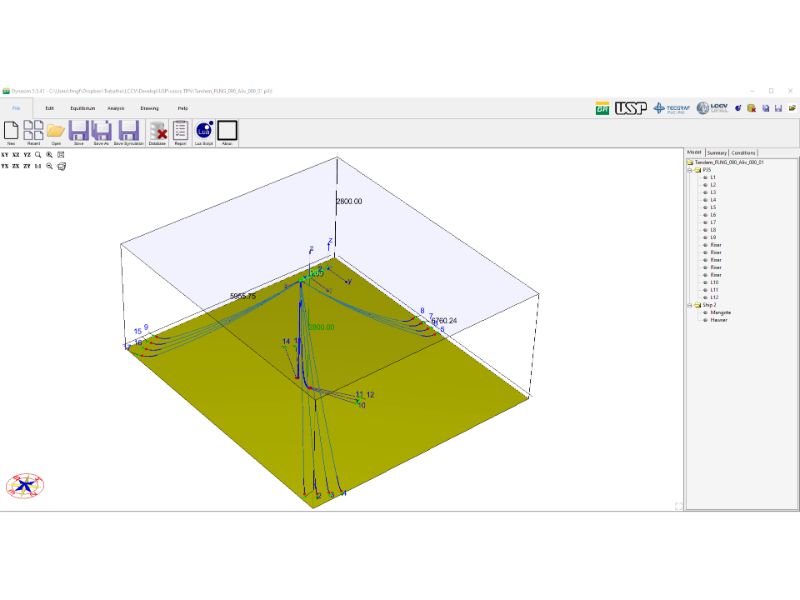
Task: Click the Save As toolbar icon
Action: click(101, 131)
